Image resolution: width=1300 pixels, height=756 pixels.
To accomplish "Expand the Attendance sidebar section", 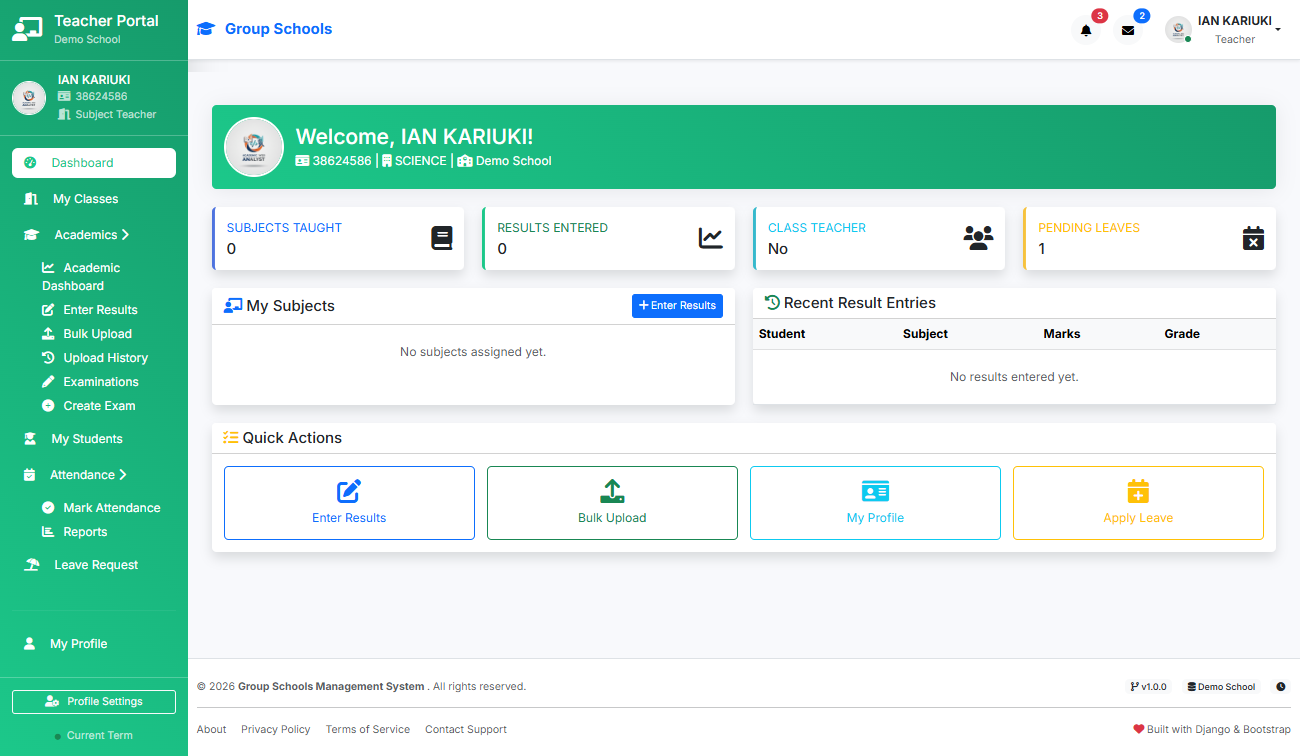I will pos(94,475).
